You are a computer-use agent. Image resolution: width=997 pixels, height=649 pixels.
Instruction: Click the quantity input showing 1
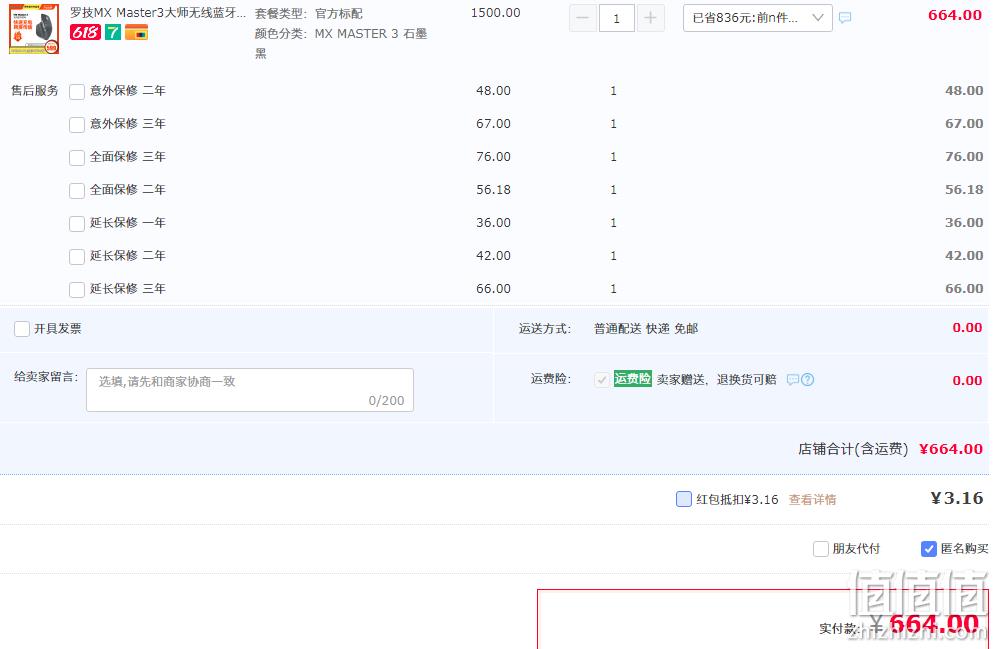tap(616, 18)
